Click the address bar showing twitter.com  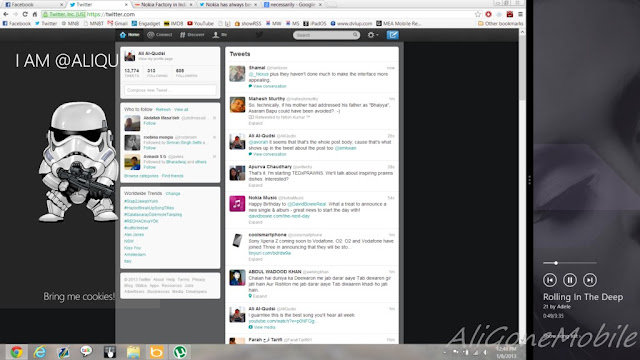261,14
